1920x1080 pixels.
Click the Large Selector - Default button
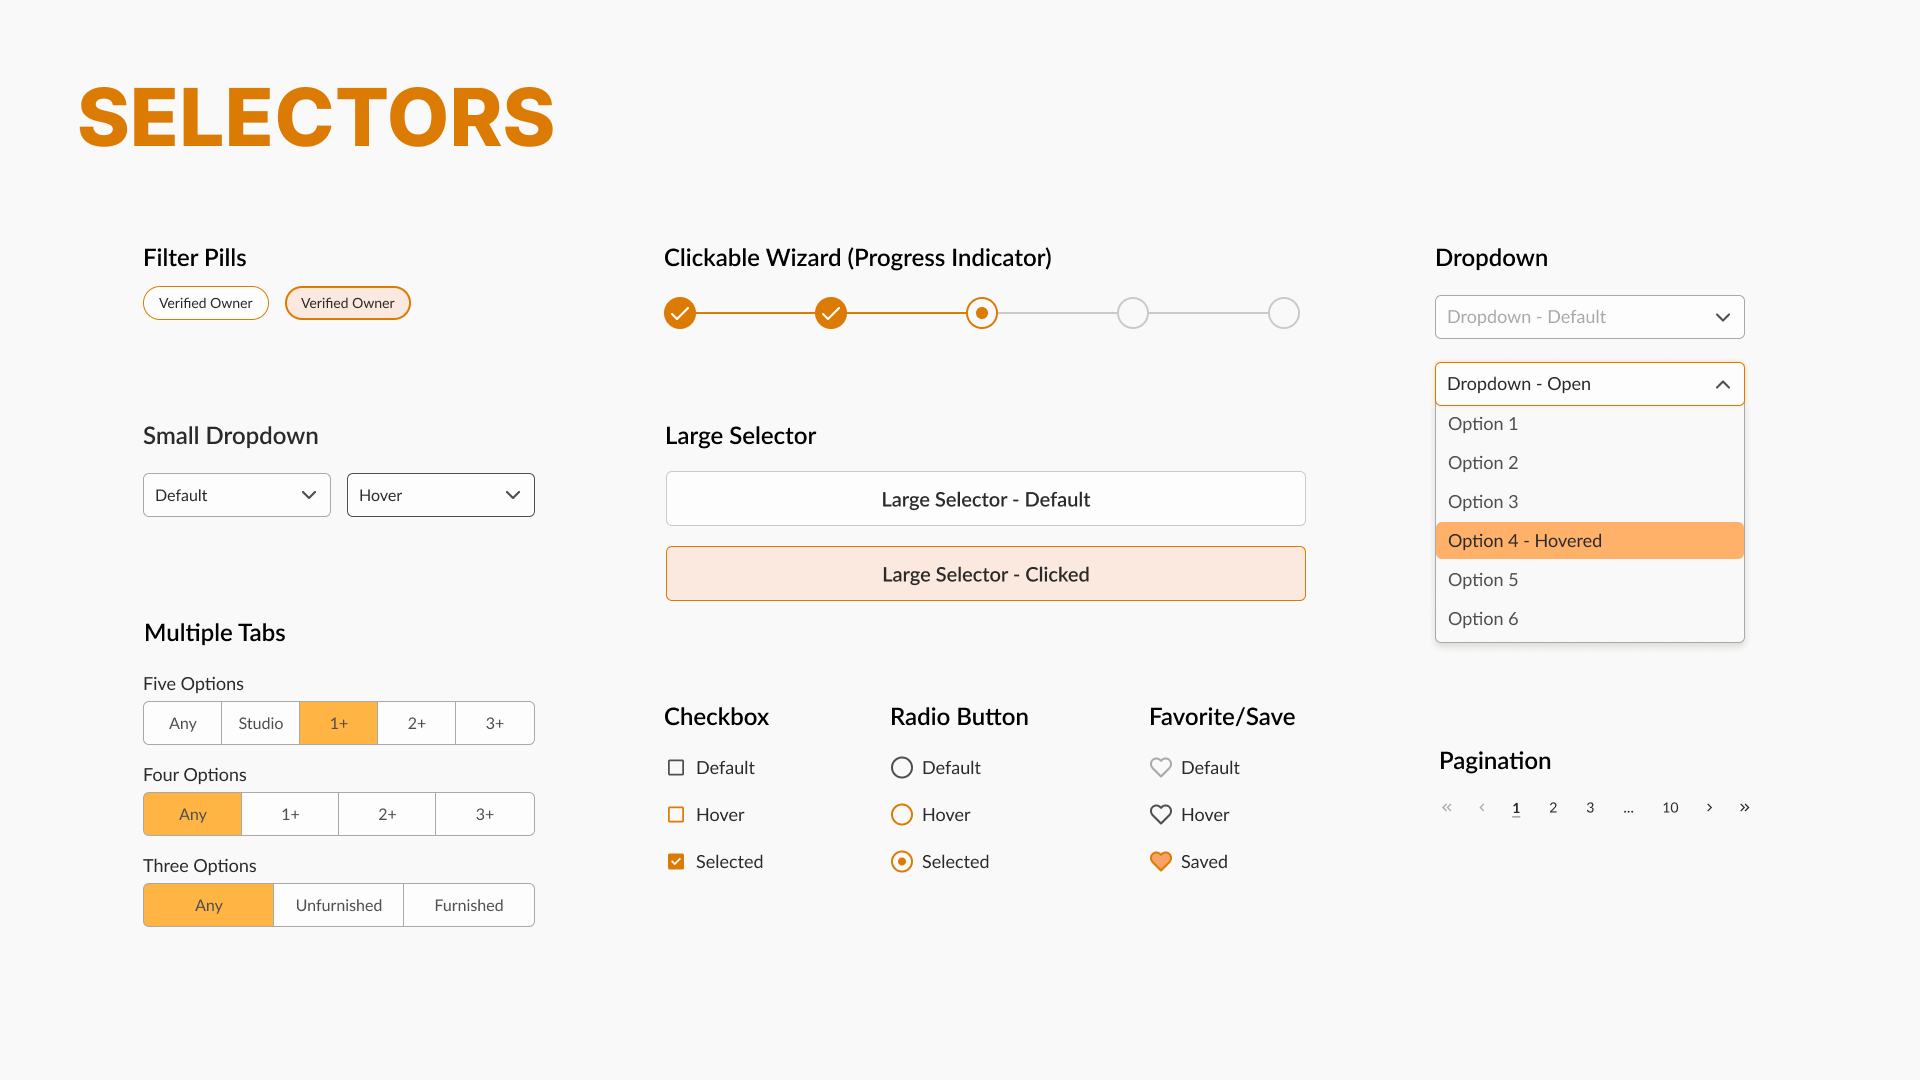tap(985, 499)
